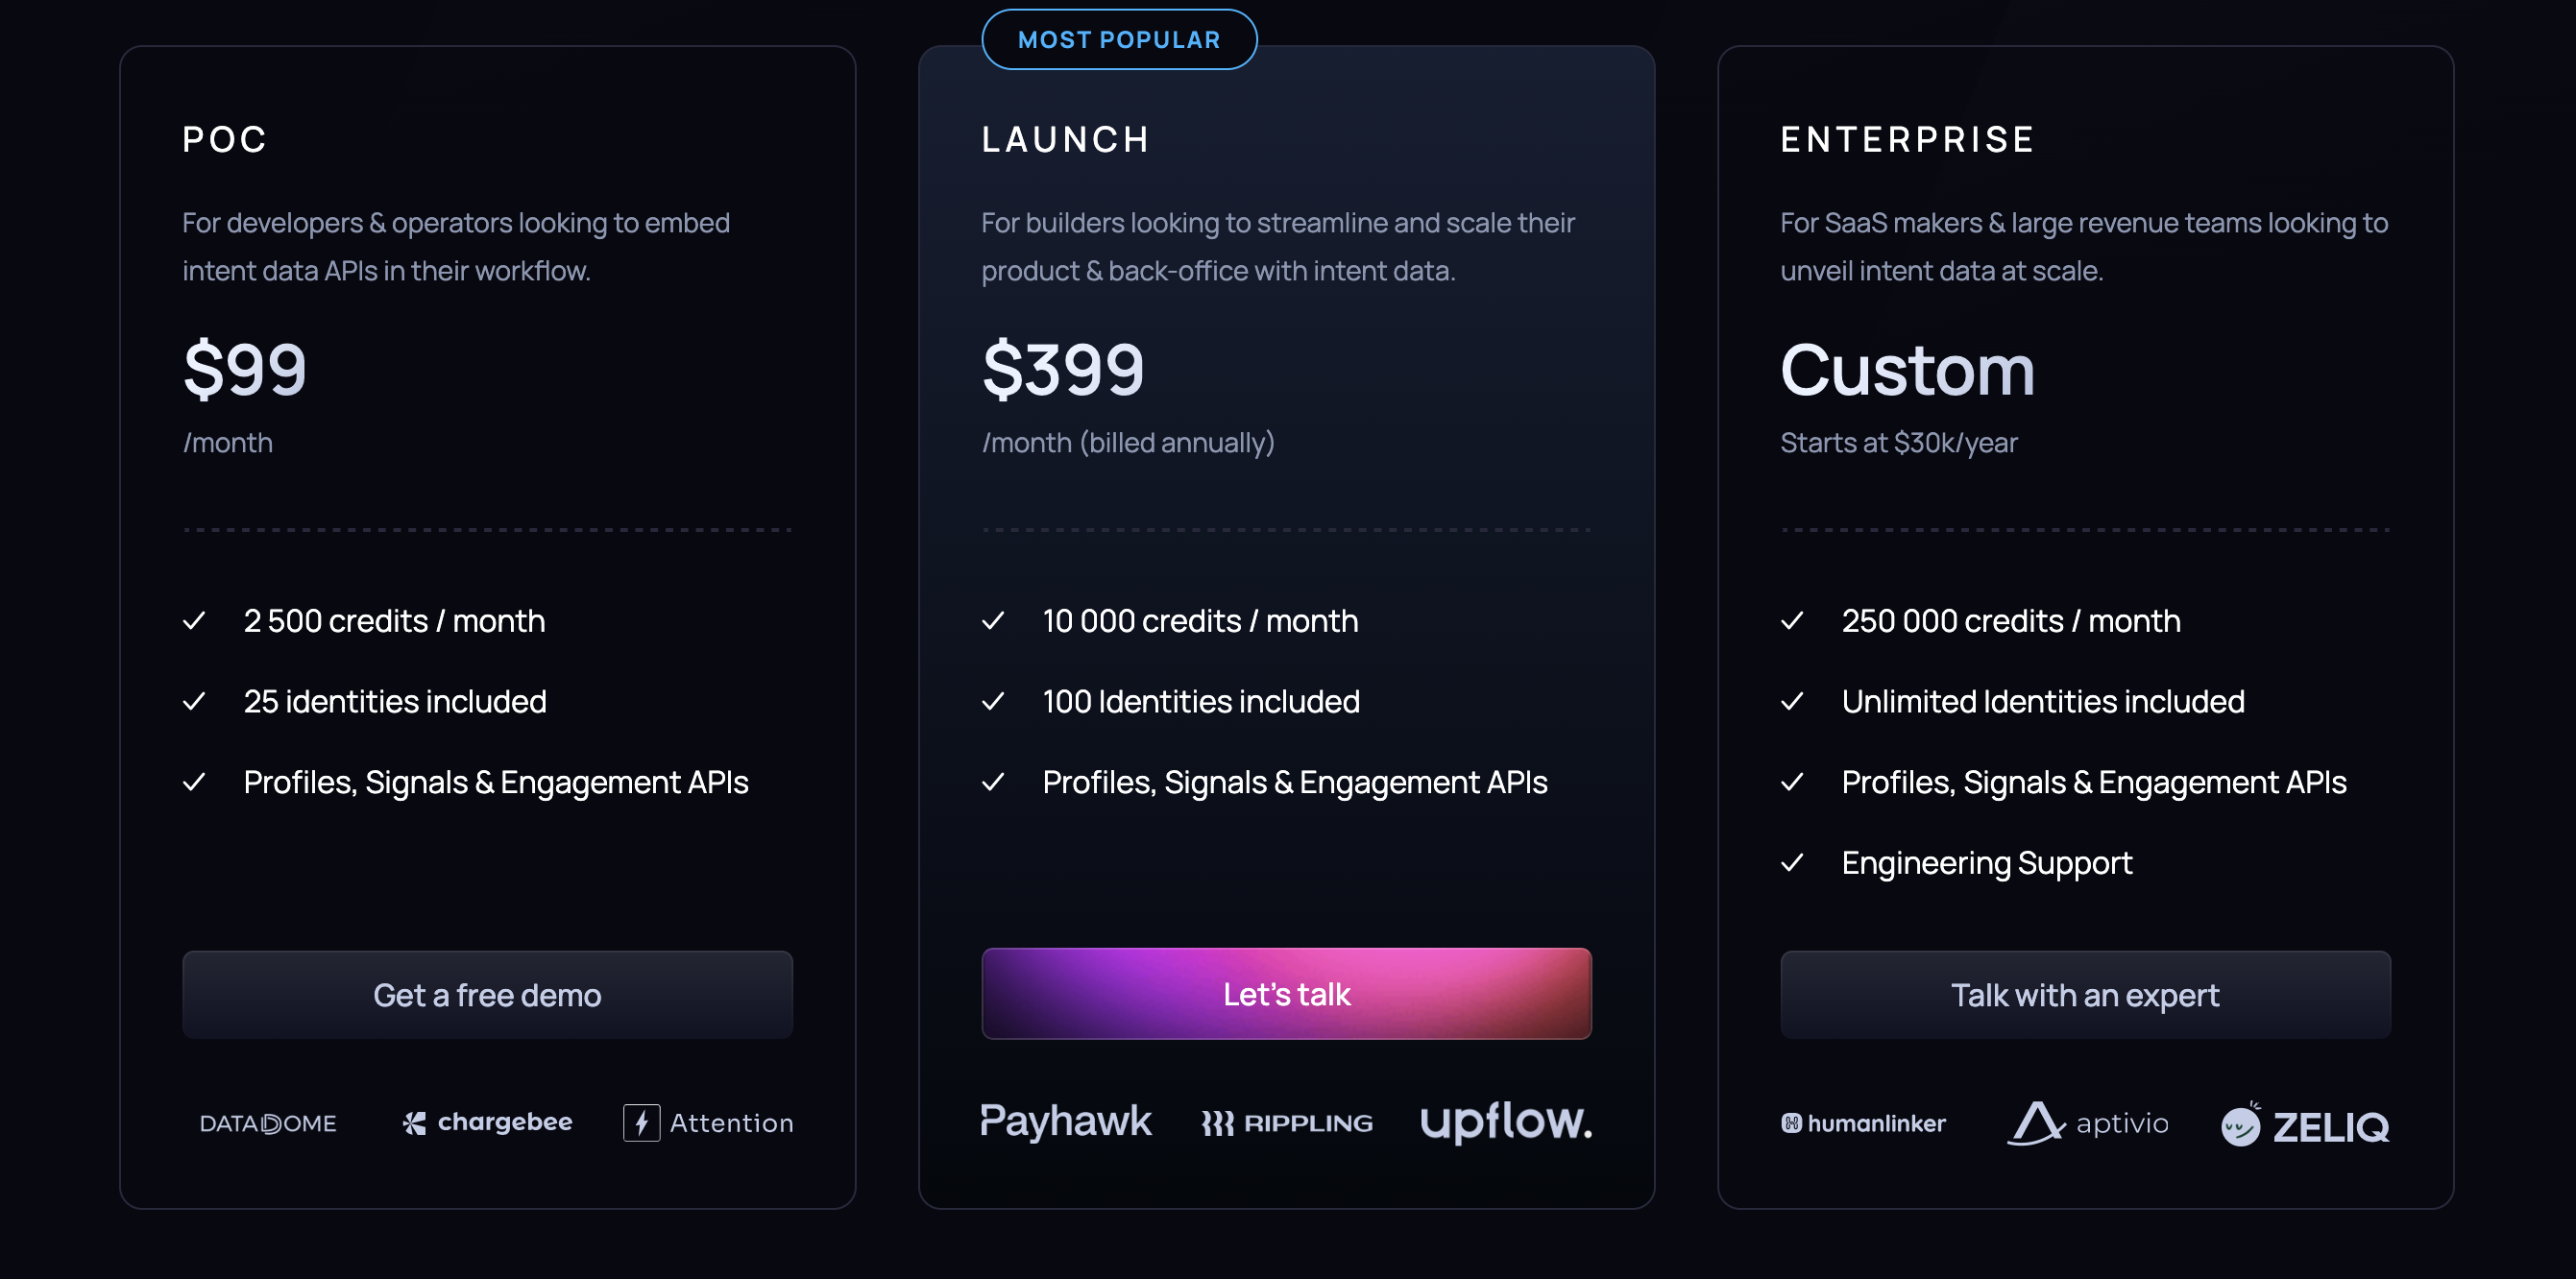Click the DataDome logo
This screenshot has width=2576, height=1279.
(x=268, y=1123)
